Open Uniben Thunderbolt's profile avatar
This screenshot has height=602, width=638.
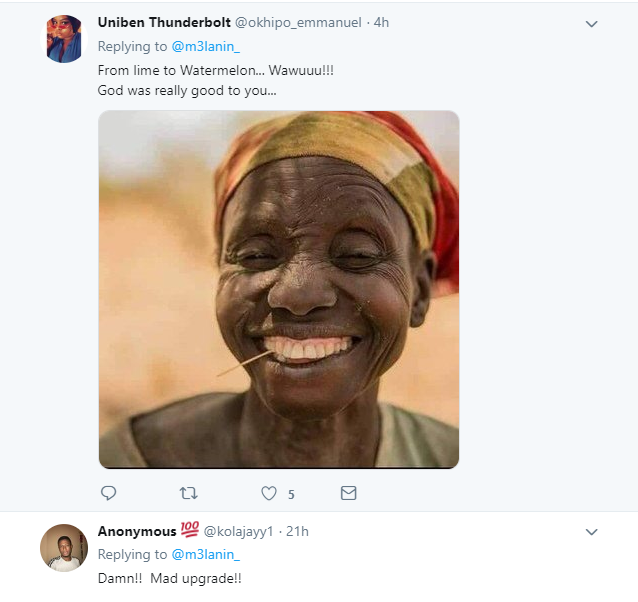point(65,39)
